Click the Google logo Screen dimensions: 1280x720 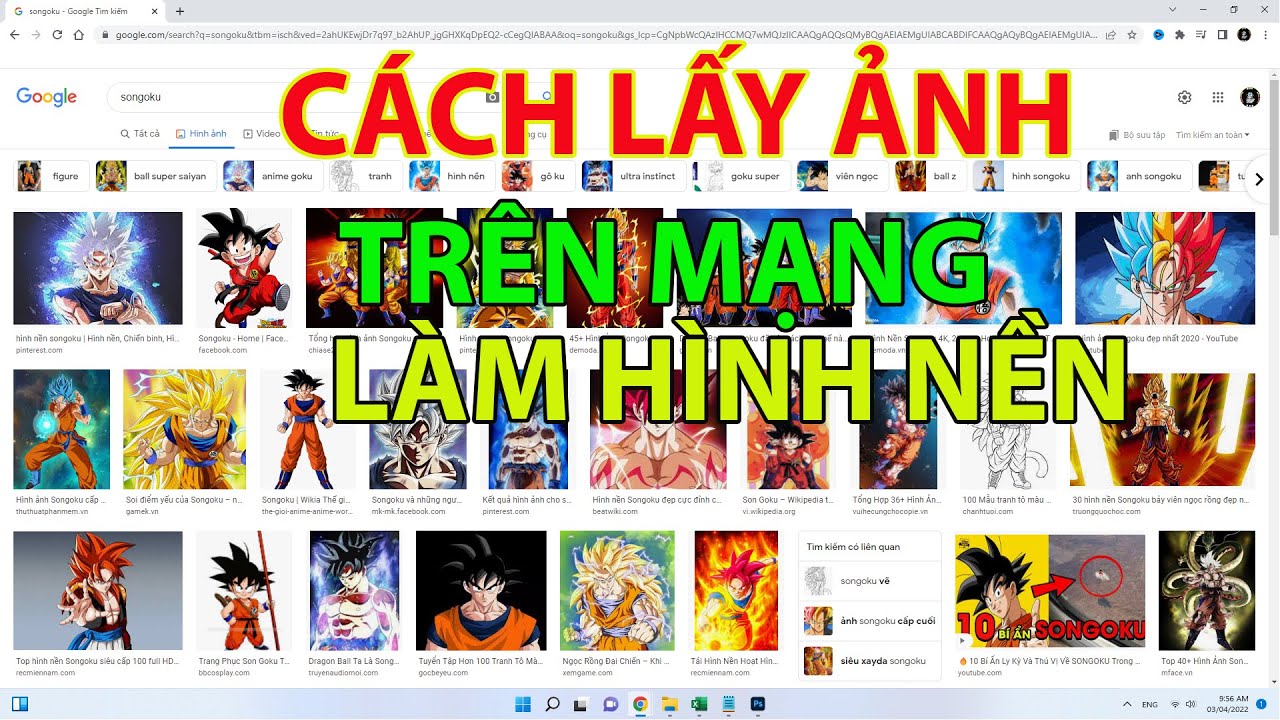pos(46,97)
